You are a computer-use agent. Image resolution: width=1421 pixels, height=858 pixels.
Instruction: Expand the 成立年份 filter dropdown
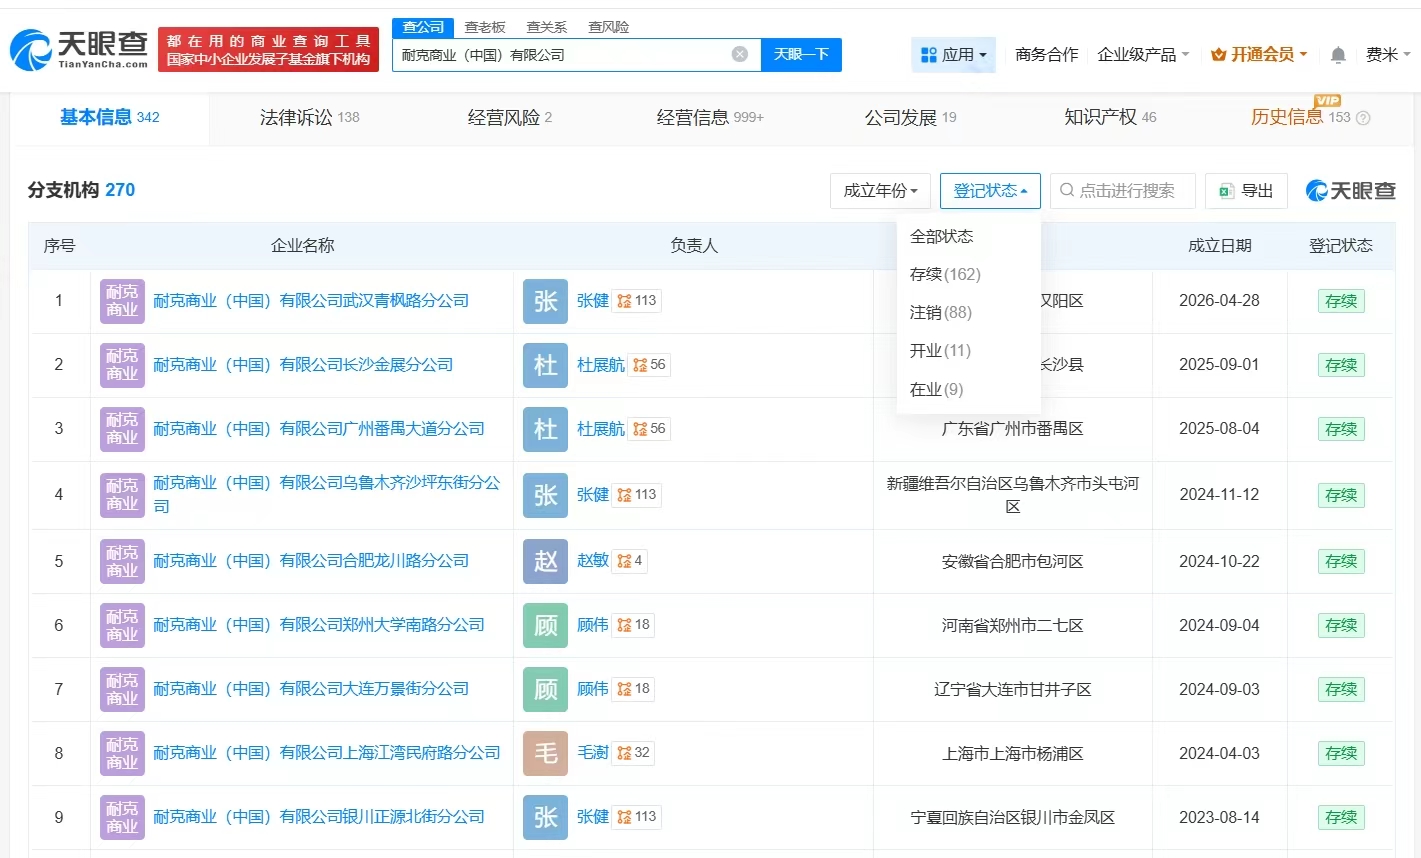tap(880, 191)
